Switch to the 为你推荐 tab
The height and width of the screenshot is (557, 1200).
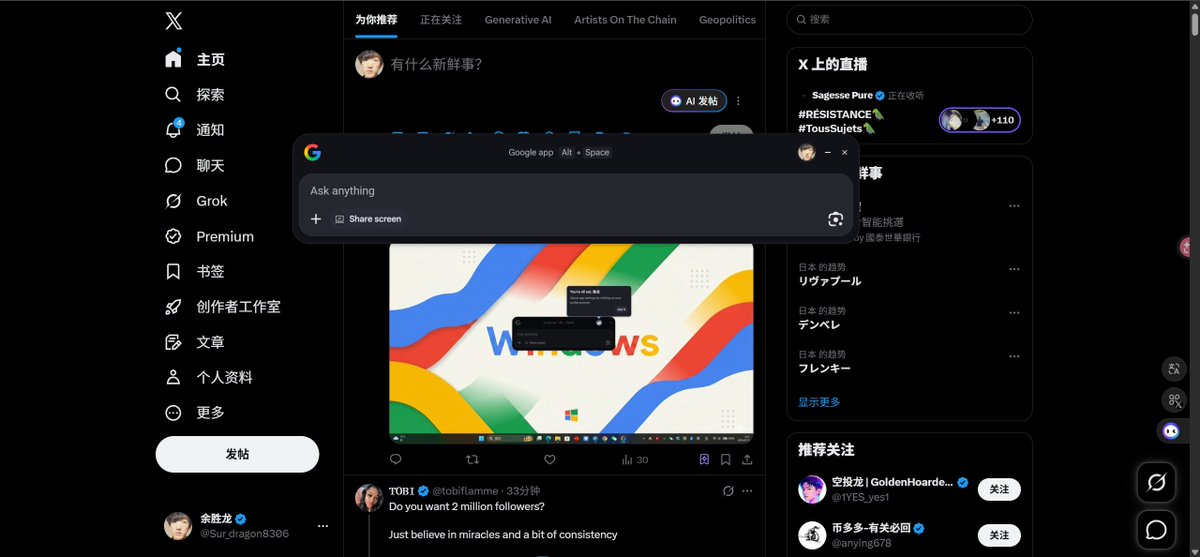(x=376, y=19)
